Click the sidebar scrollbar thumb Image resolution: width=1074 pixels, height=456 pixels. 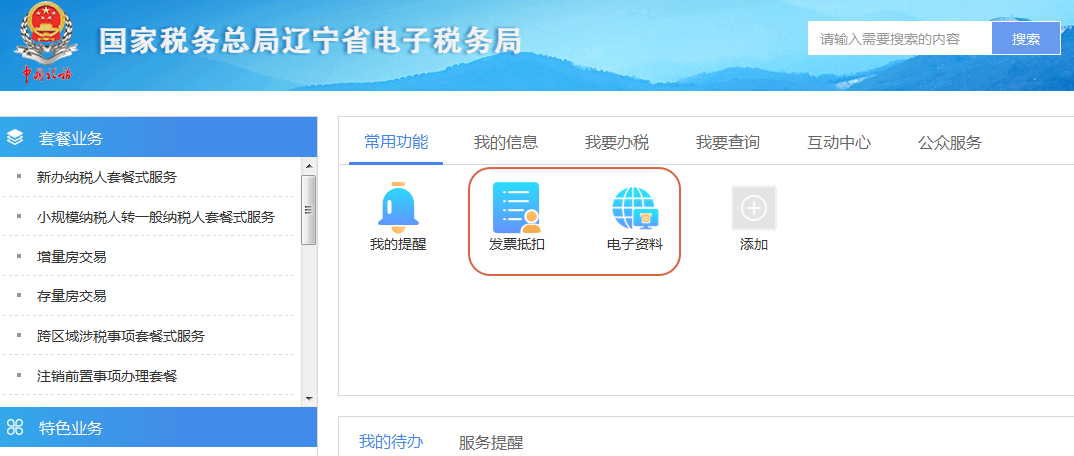point(308,210)
